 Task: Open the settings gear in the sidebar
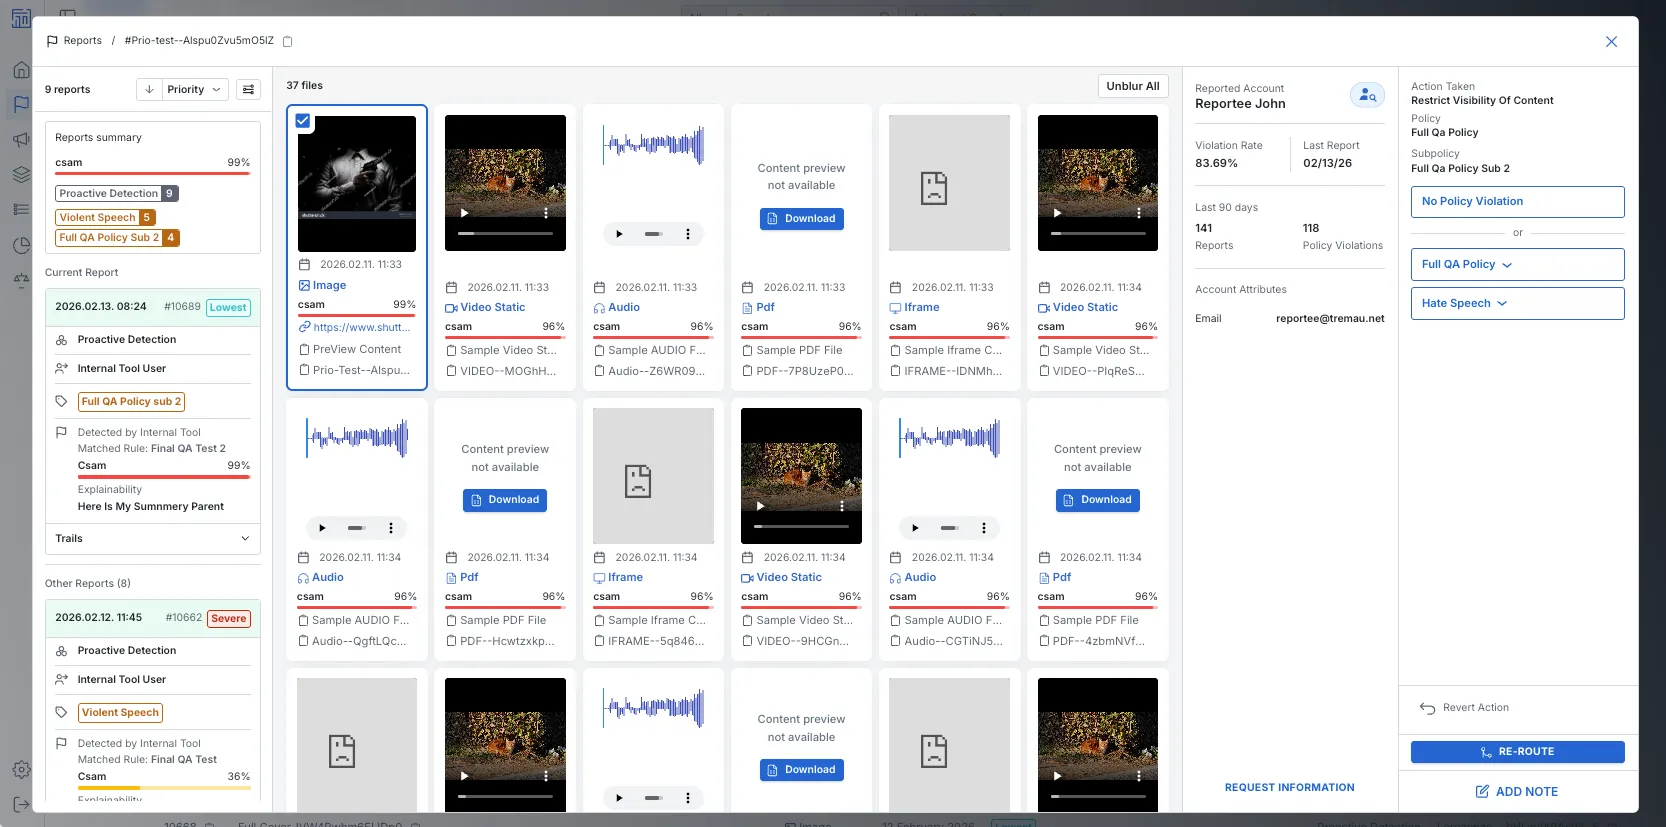tap(21, 770)
